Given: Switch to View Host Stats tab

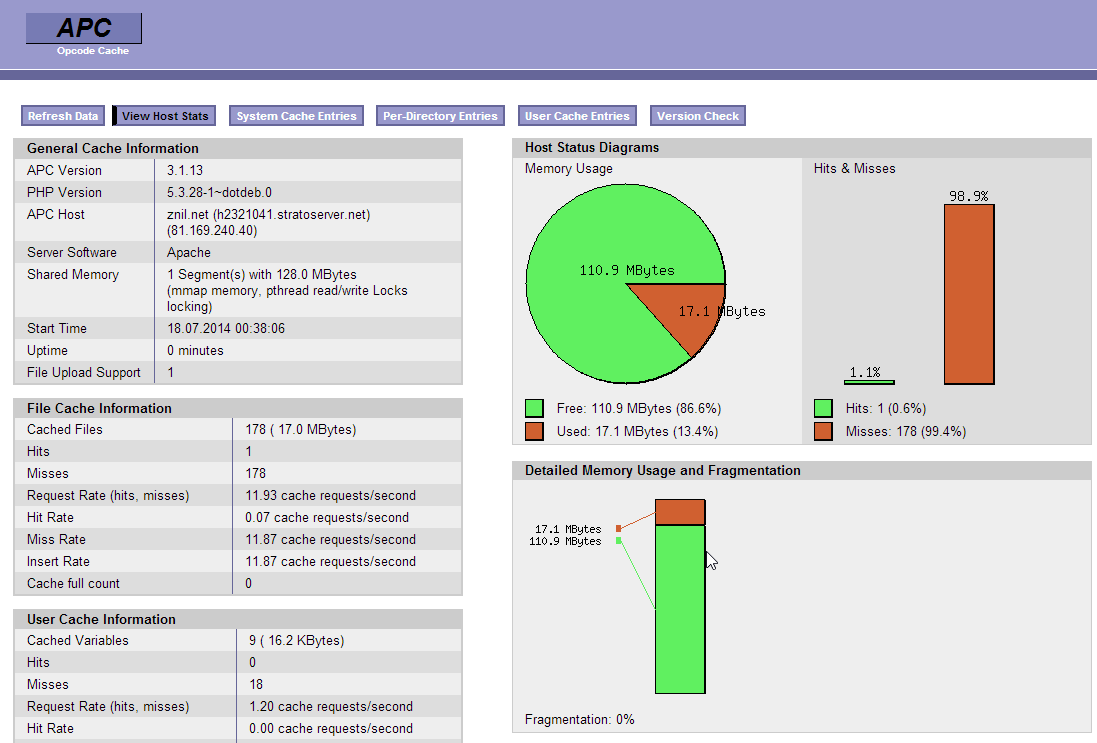Looking at the screenshot, I should [x=165, y=116].
